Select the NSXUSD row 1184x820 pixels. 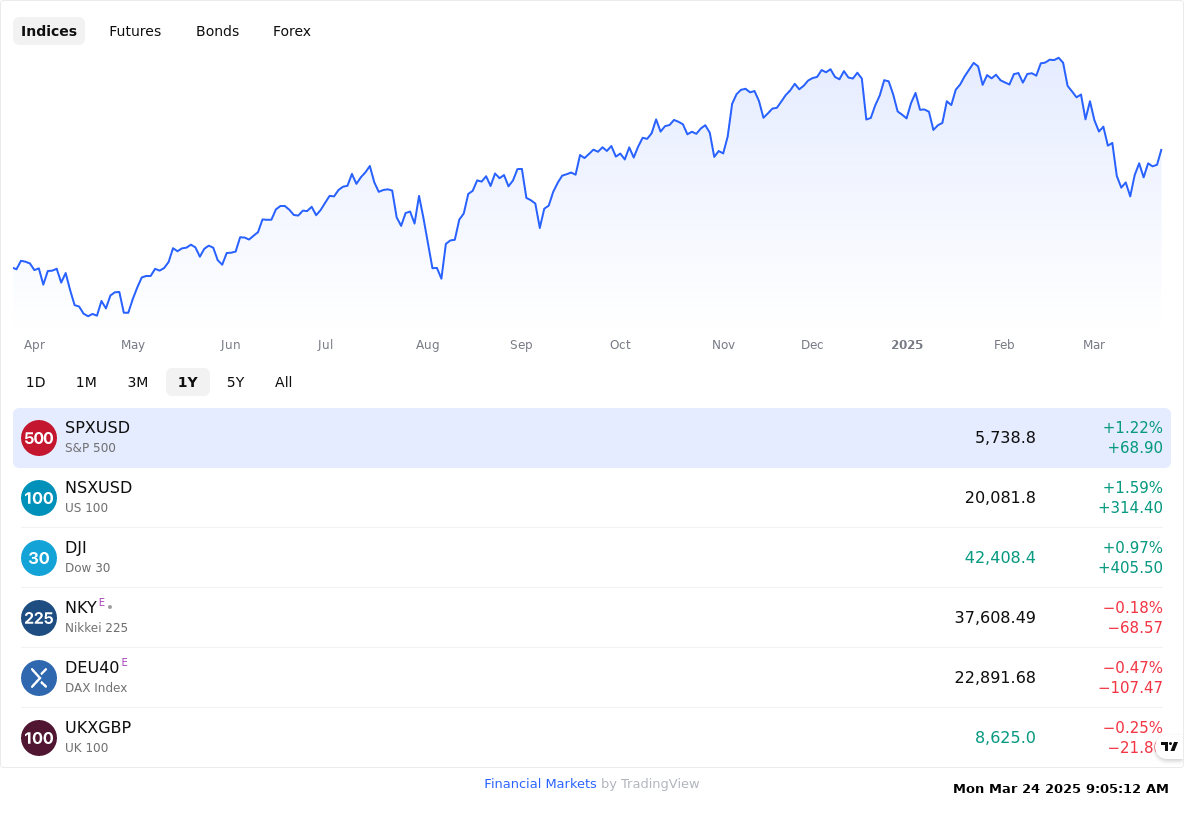coord(592,498)
